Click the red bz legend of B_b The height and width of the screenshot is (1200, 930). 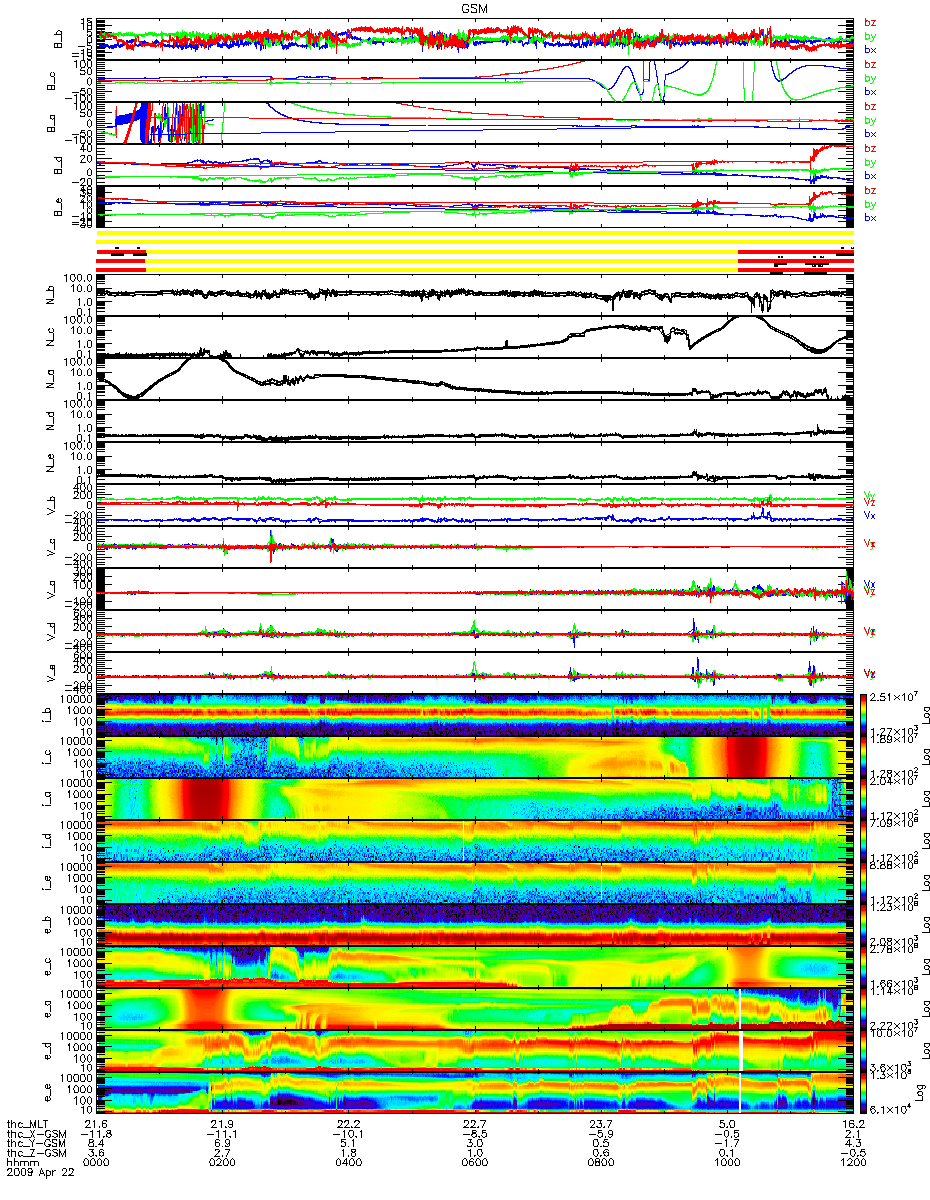point(870,23)
